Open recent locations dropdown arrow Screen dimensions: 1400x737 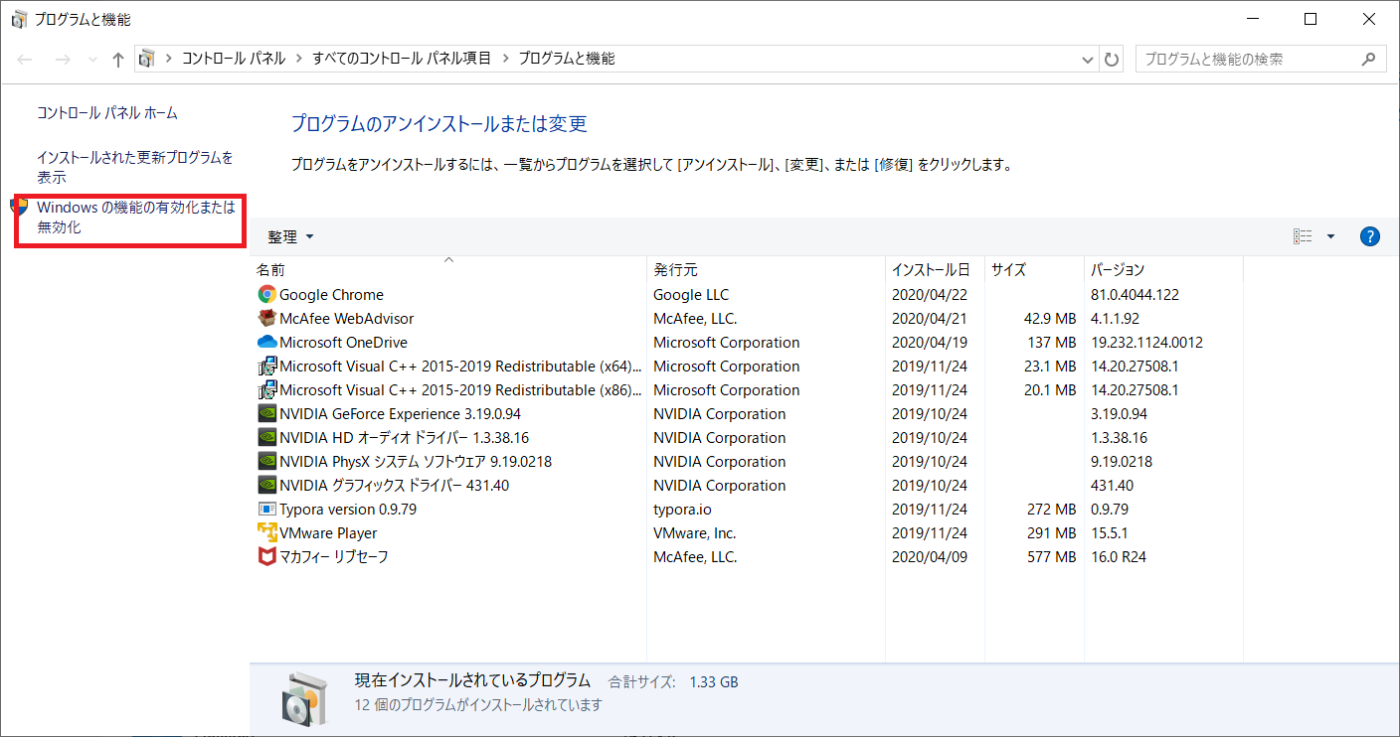pyautogui.click(x=93, y=59)
